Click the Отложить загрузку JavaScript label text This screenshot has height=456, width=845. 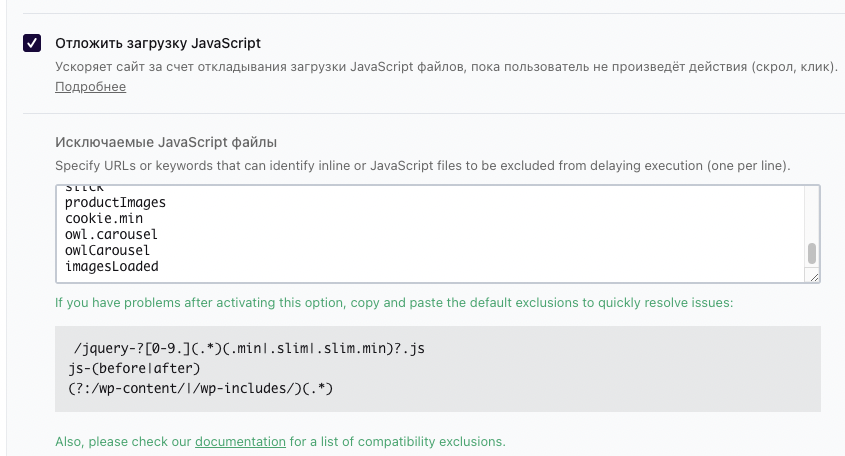(x=158, y=44)
